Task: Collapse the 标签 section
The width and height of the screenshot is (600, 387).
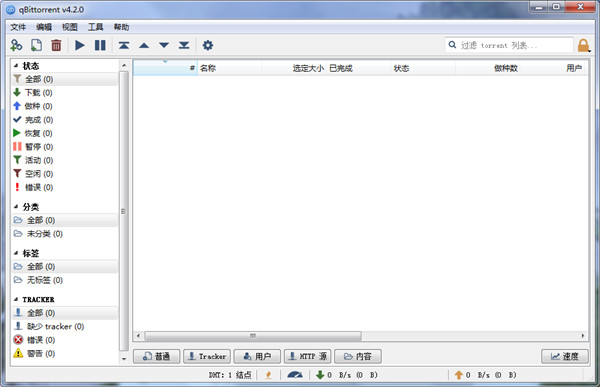Action: click(16, 253)
